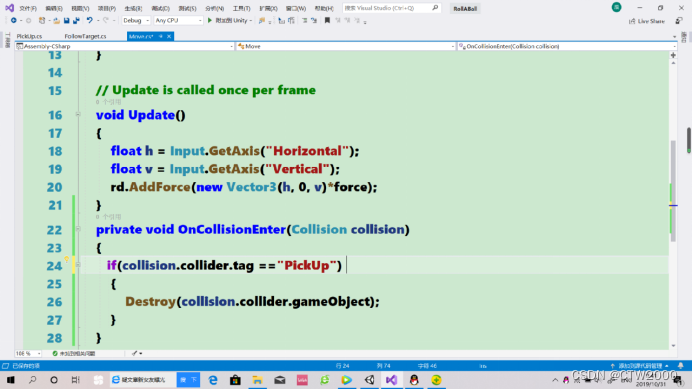Click the open file folder icon

click(x=56, y=20)
